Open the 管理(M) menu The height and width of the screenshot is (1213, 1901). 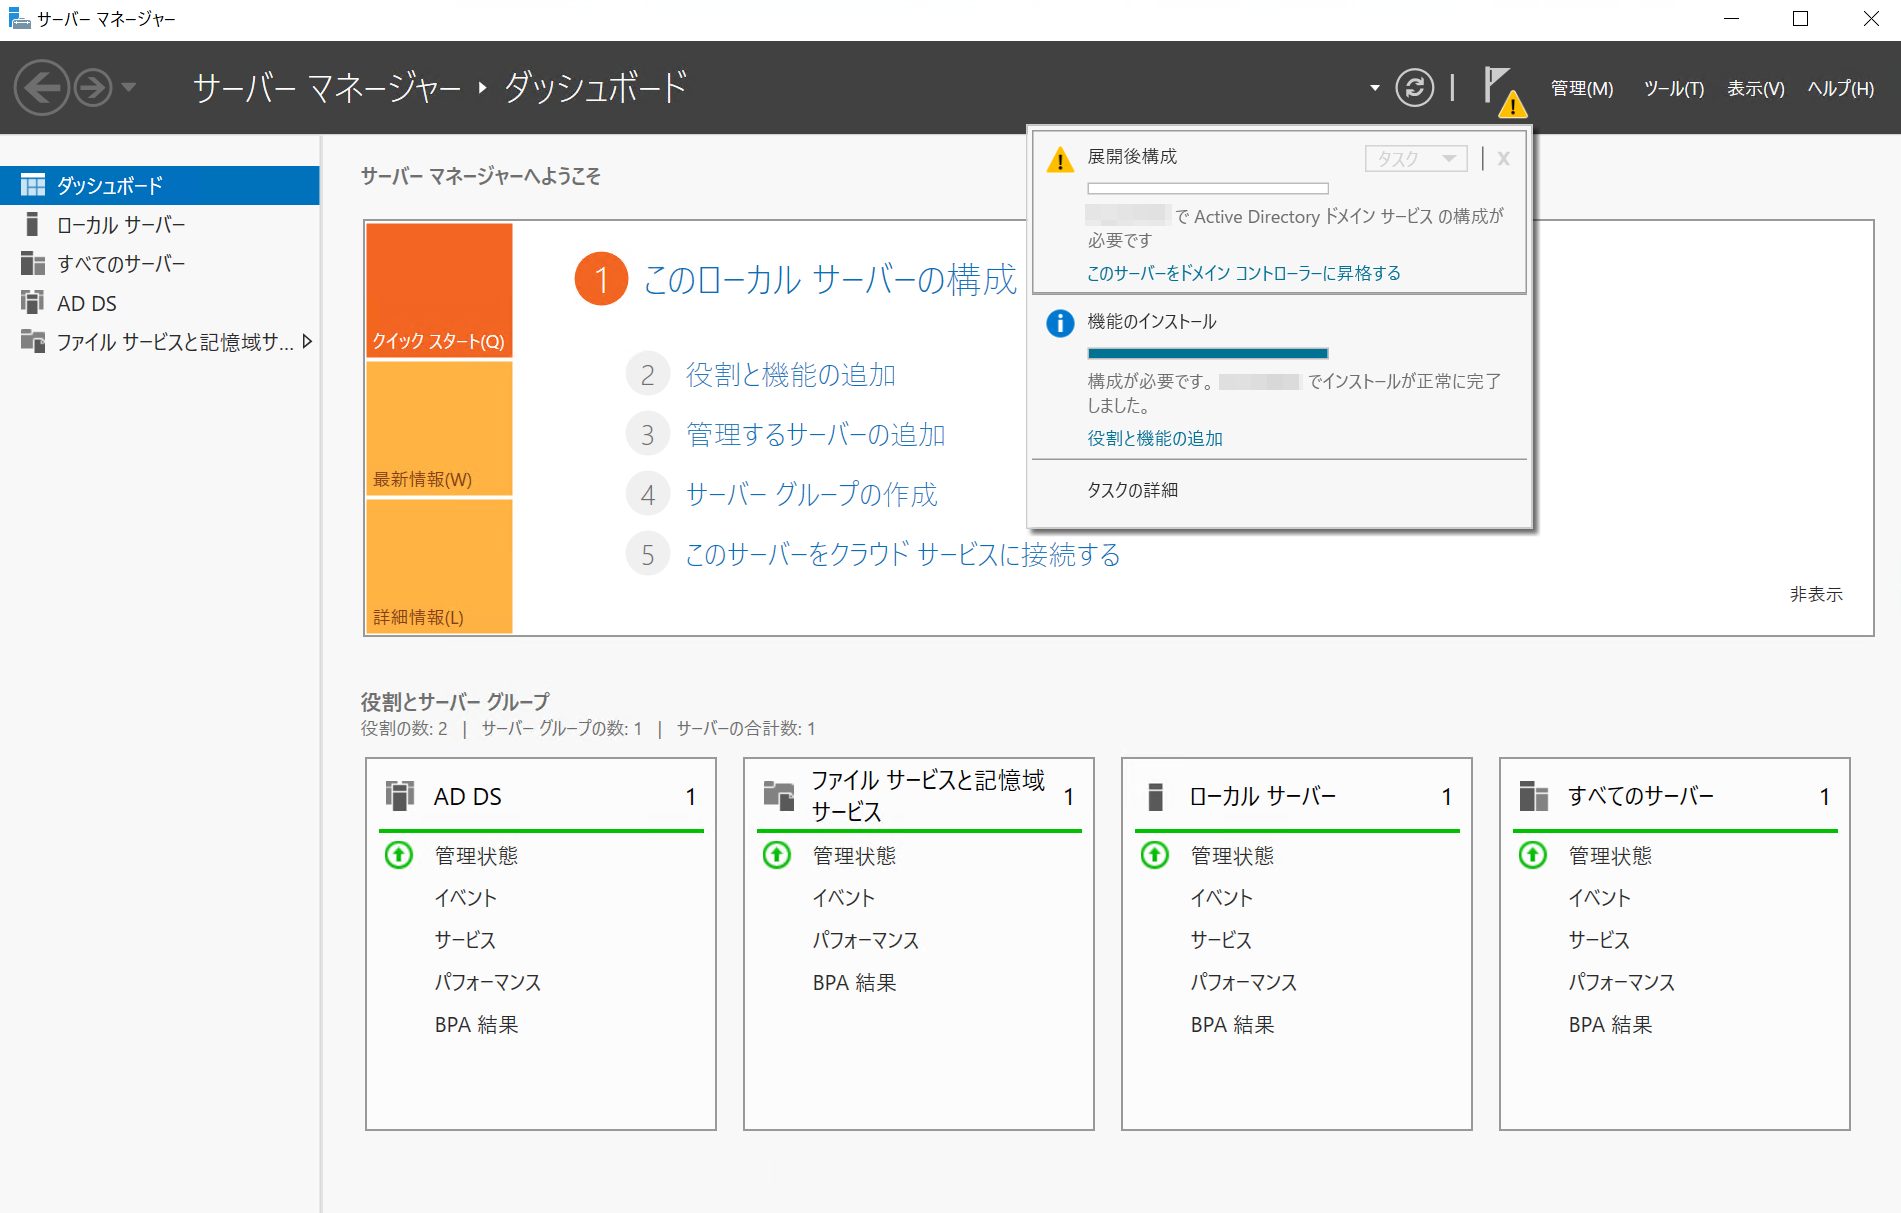click(1581, 88)
